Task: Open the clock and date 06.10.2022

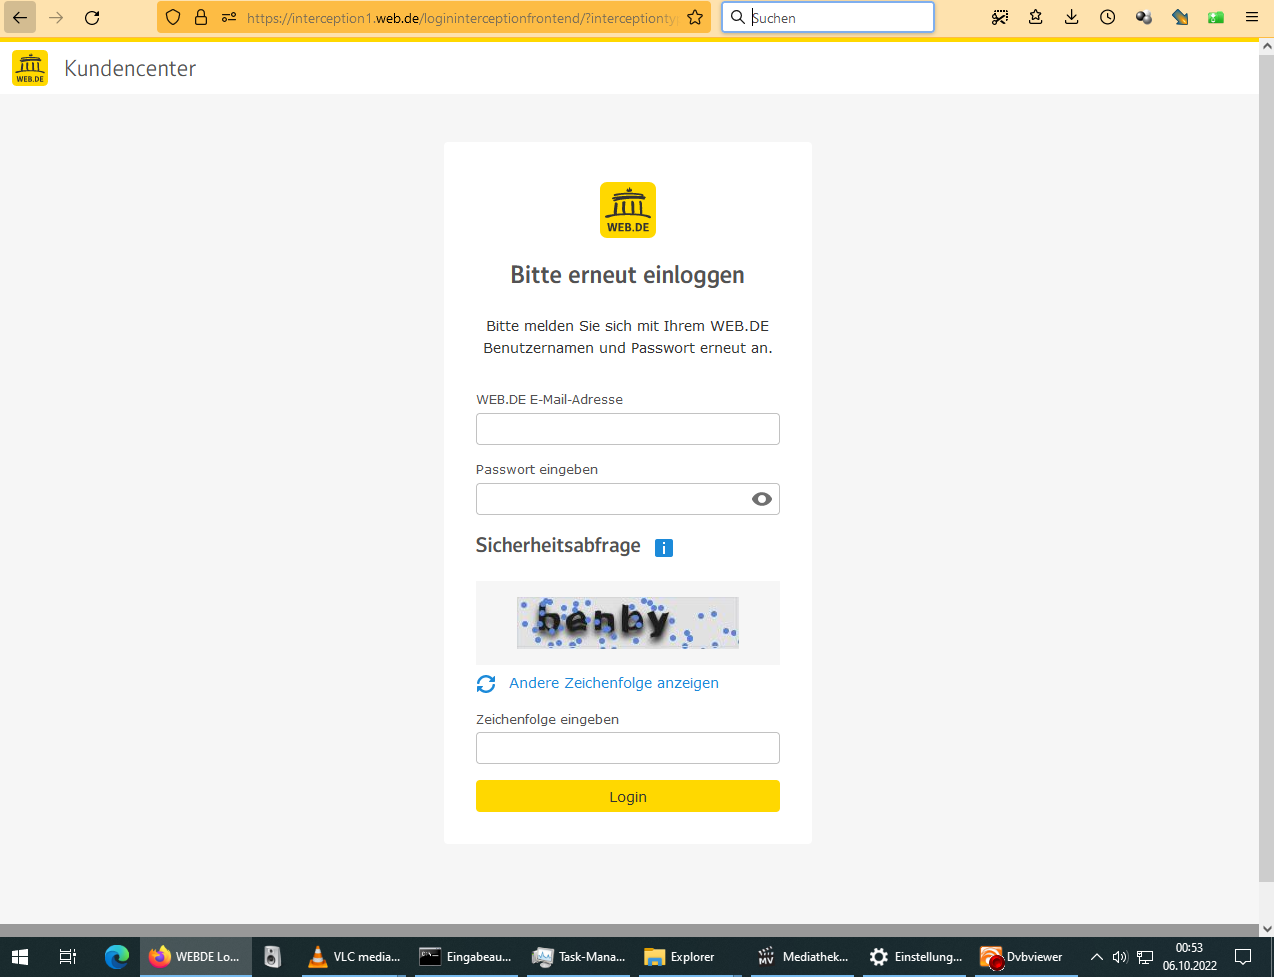Action: click(1189, 957)
